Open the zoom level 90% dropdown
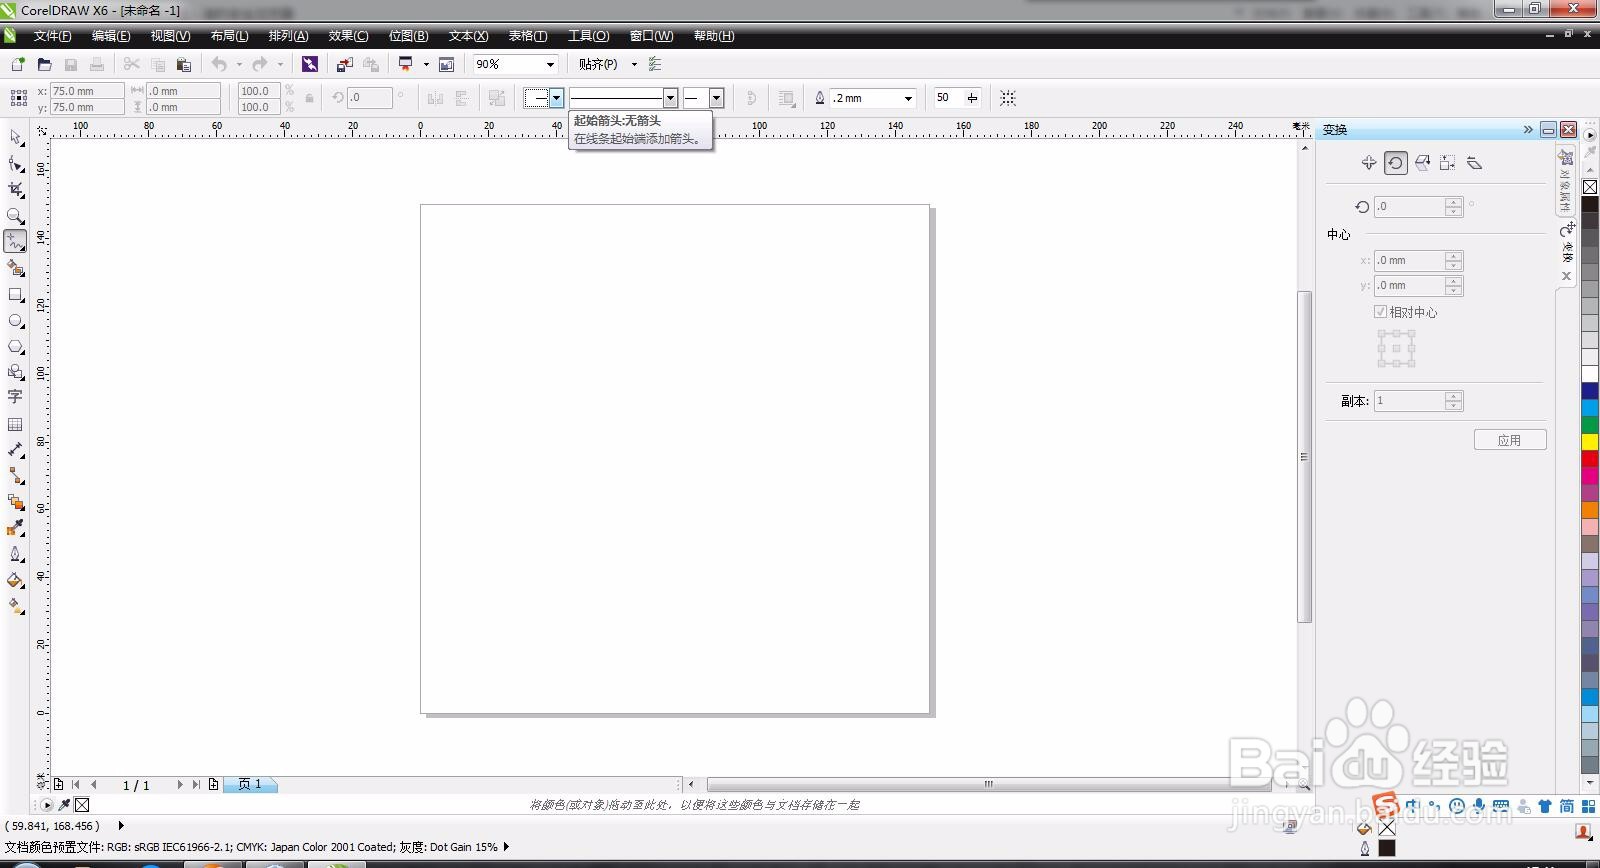The width and height of the screenshot is (1600, 868). click(x=550, y=64)
